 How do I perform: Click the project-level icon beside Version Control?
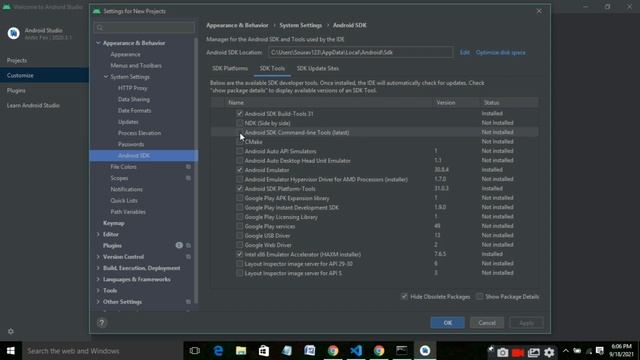tap(188, 257)
